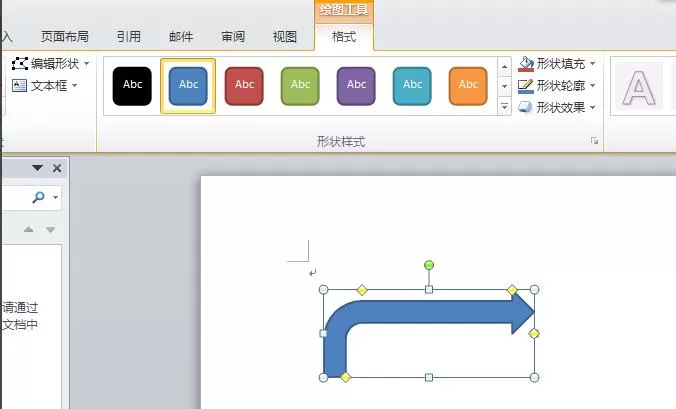The height and width of the screenshot is (409, 676).
Task: Click the green rotation handle of arrow
Action: pos(429,265)
